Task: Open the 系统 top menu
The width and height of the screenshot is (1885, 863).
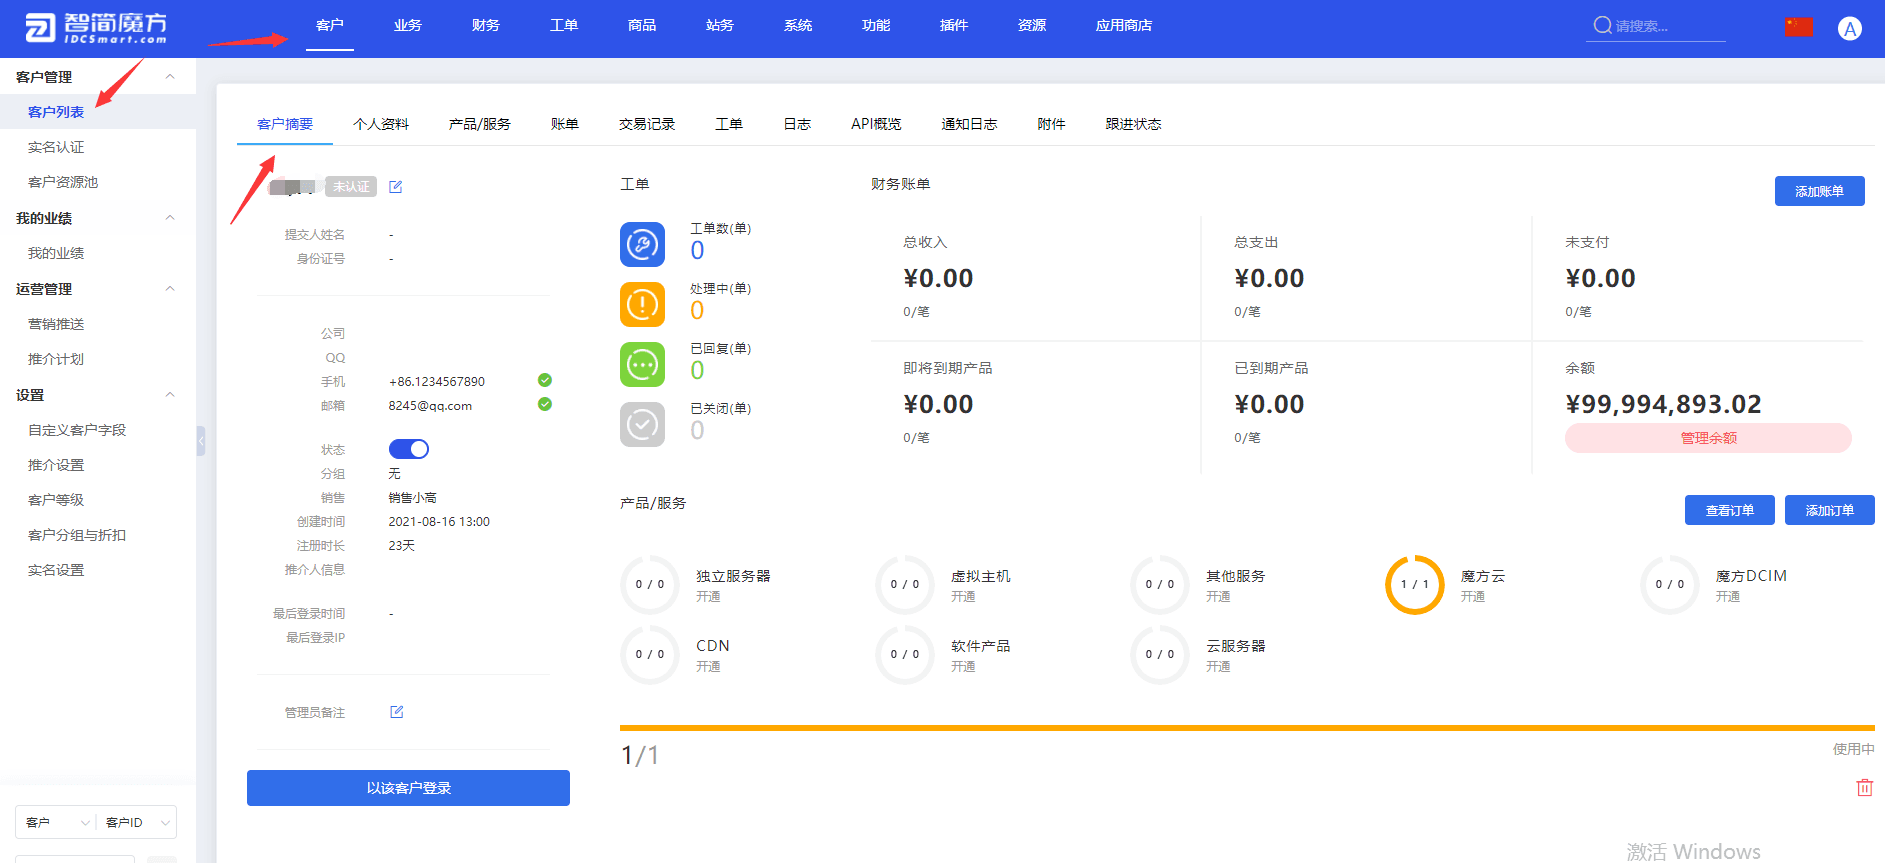Action: (798, 25)
